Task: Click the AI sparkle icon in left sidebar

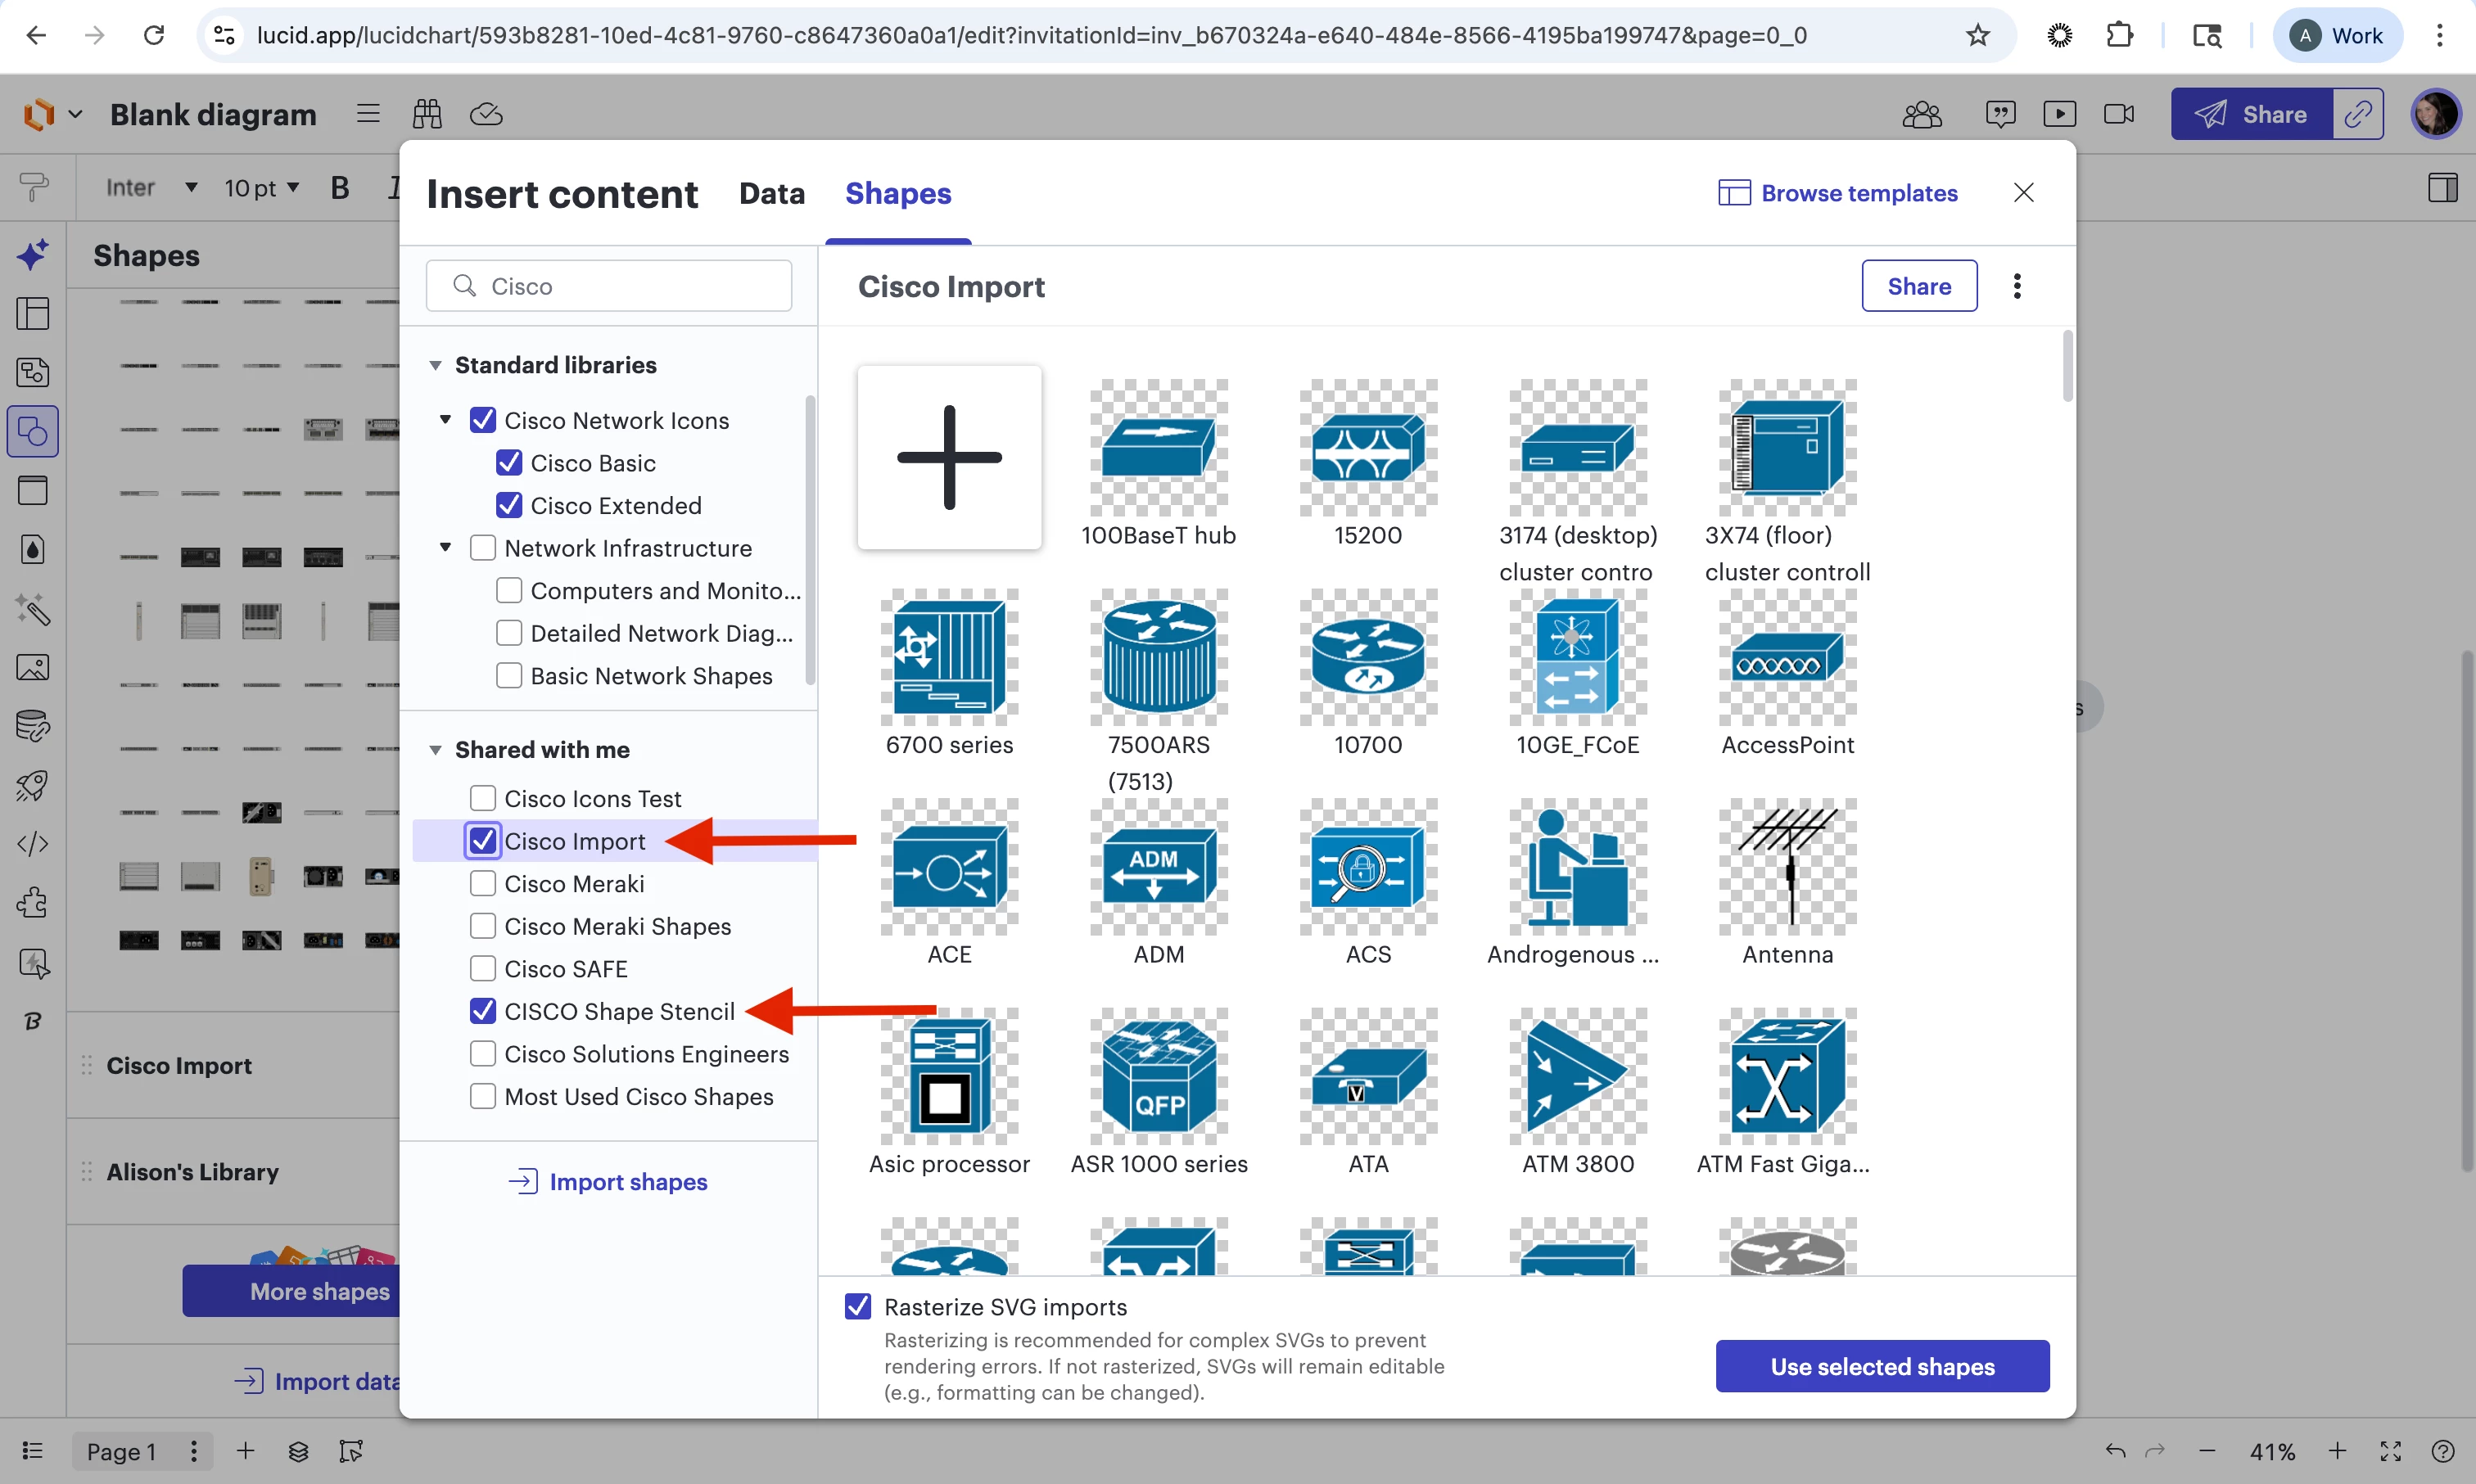Action: 33,255
